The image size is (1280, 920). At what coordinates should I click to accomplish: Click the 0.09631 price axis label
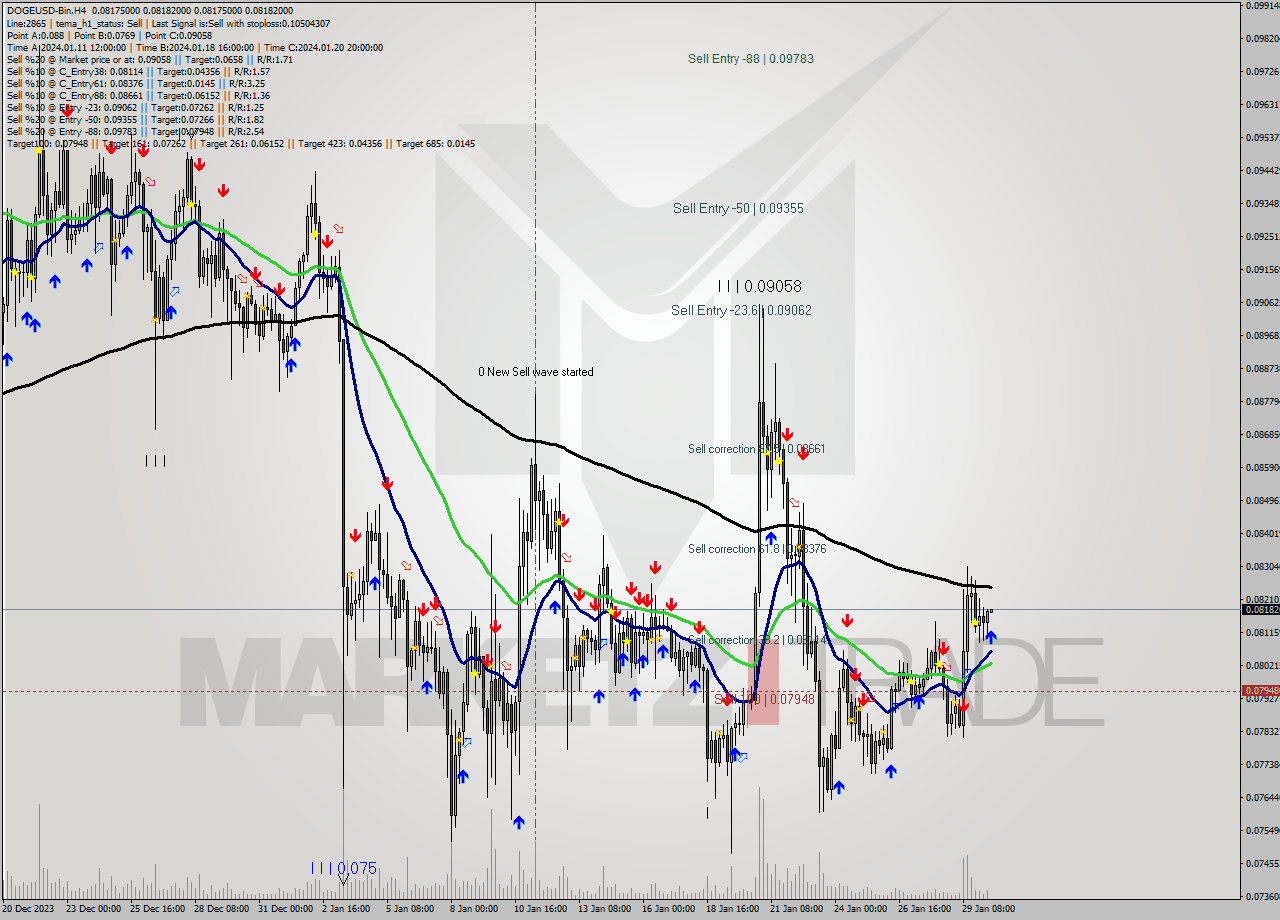[x=1263, y=104]
